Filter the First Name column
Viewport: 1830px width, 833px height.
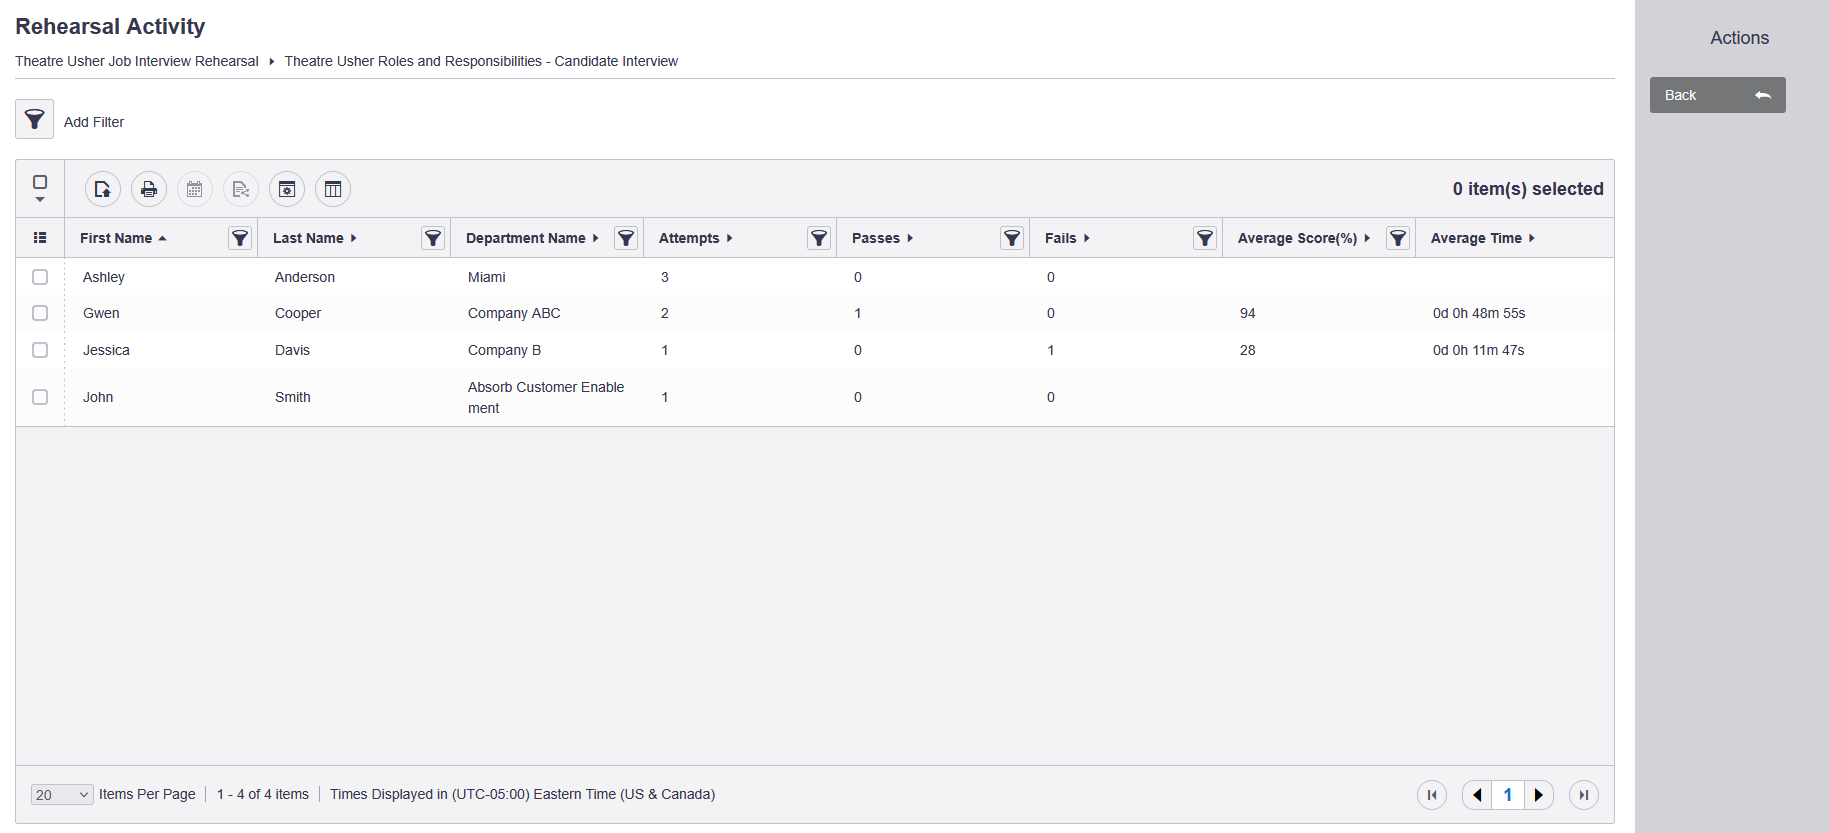click(240, 238)
